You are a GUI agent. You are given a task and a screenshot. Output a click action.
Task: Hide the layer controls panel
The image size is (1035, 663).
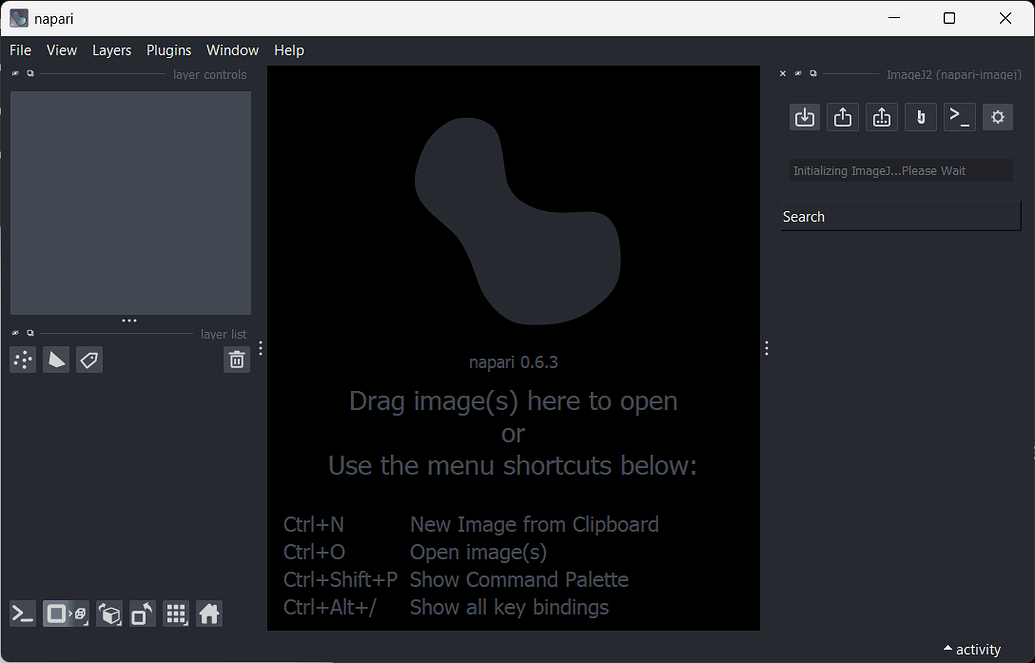15,73
